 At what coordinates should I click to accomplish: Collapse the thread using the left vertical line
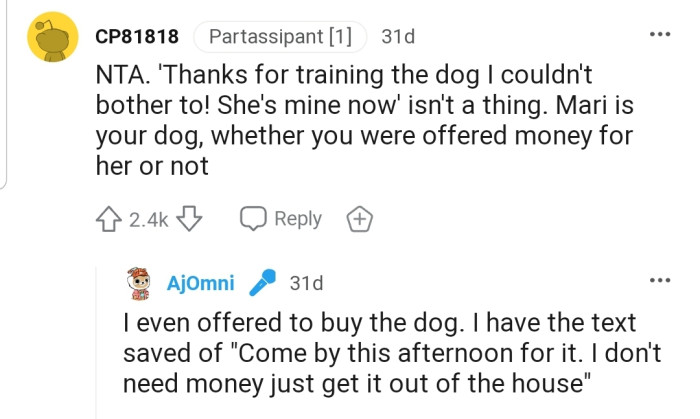pos(6,100)
